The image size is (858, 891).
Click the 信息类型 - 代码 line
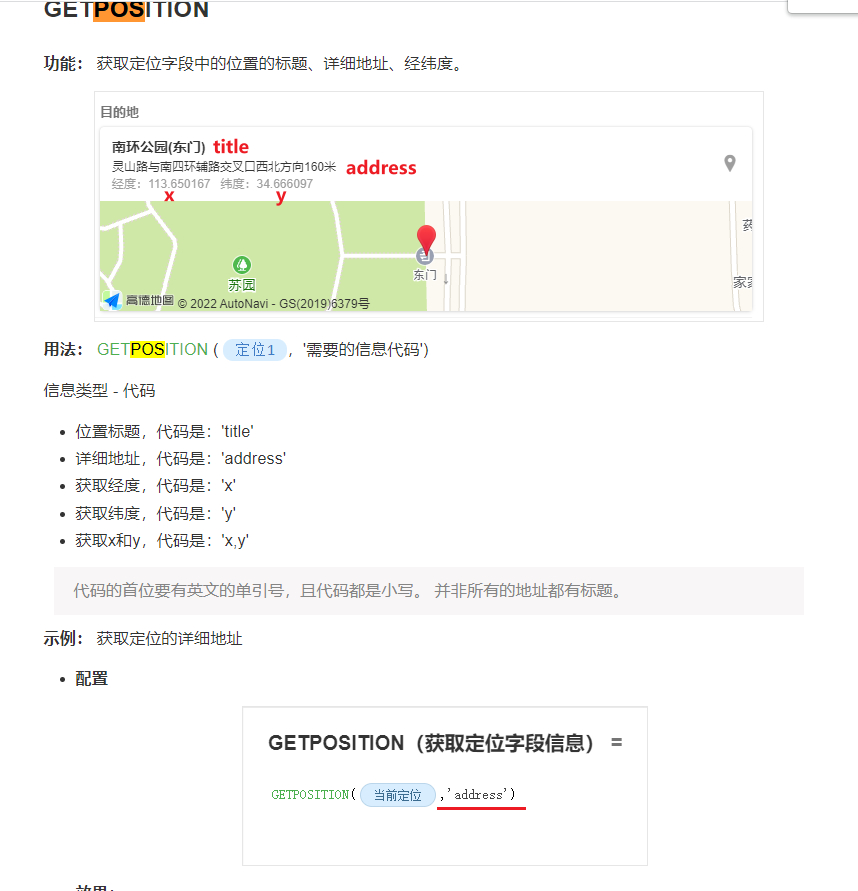tap(99, 390)
